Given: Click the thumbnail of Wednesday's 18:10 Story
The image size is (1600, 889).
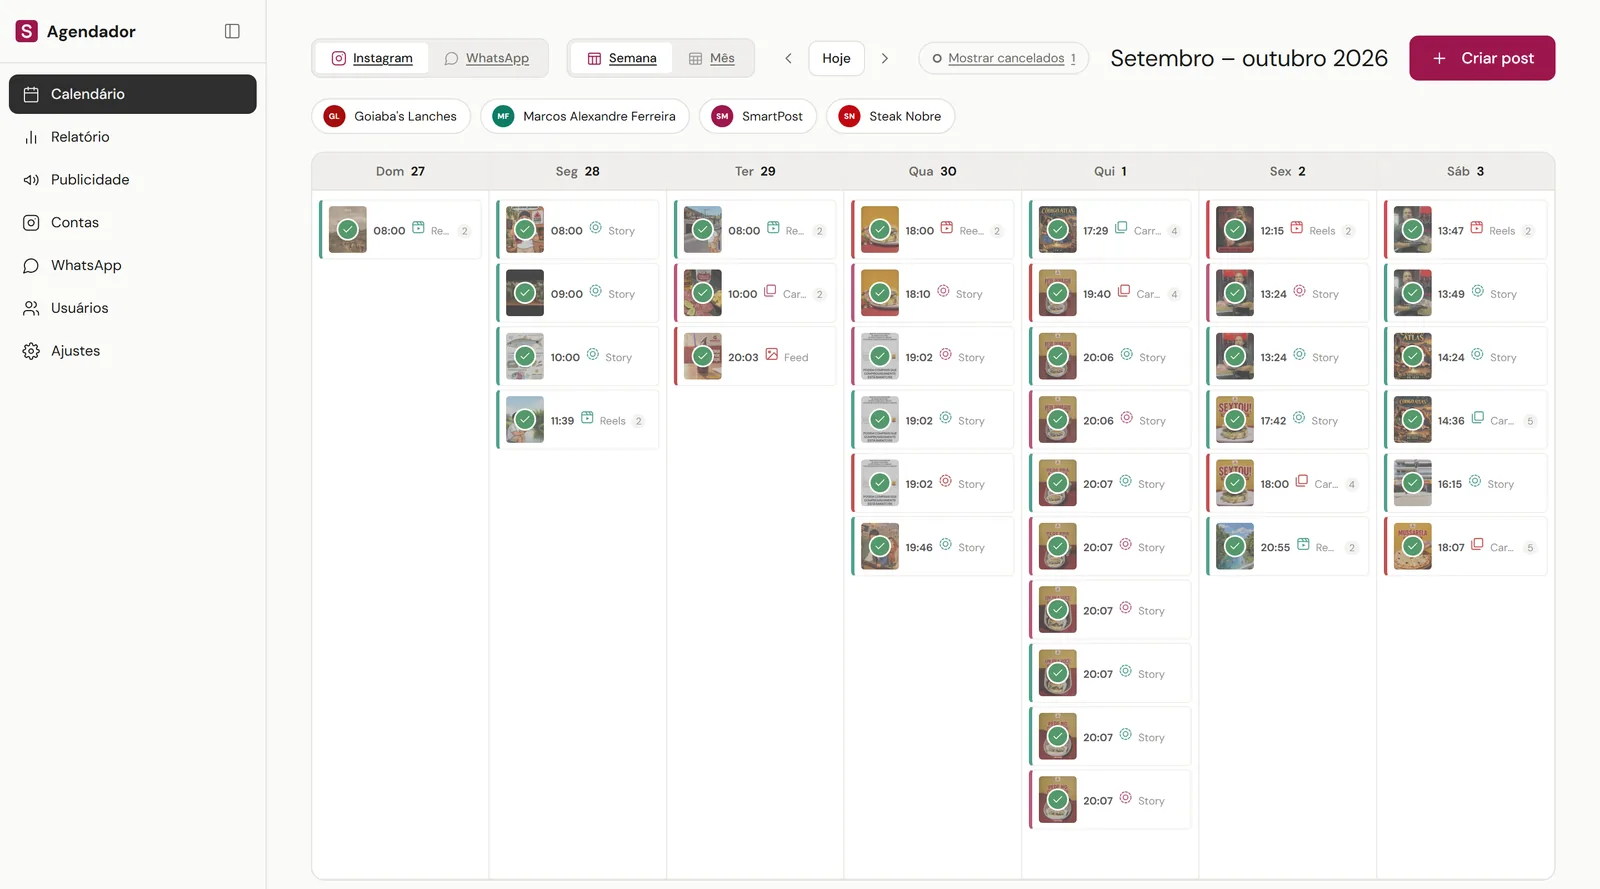Looking at the screenshot, I should (880, 293).
